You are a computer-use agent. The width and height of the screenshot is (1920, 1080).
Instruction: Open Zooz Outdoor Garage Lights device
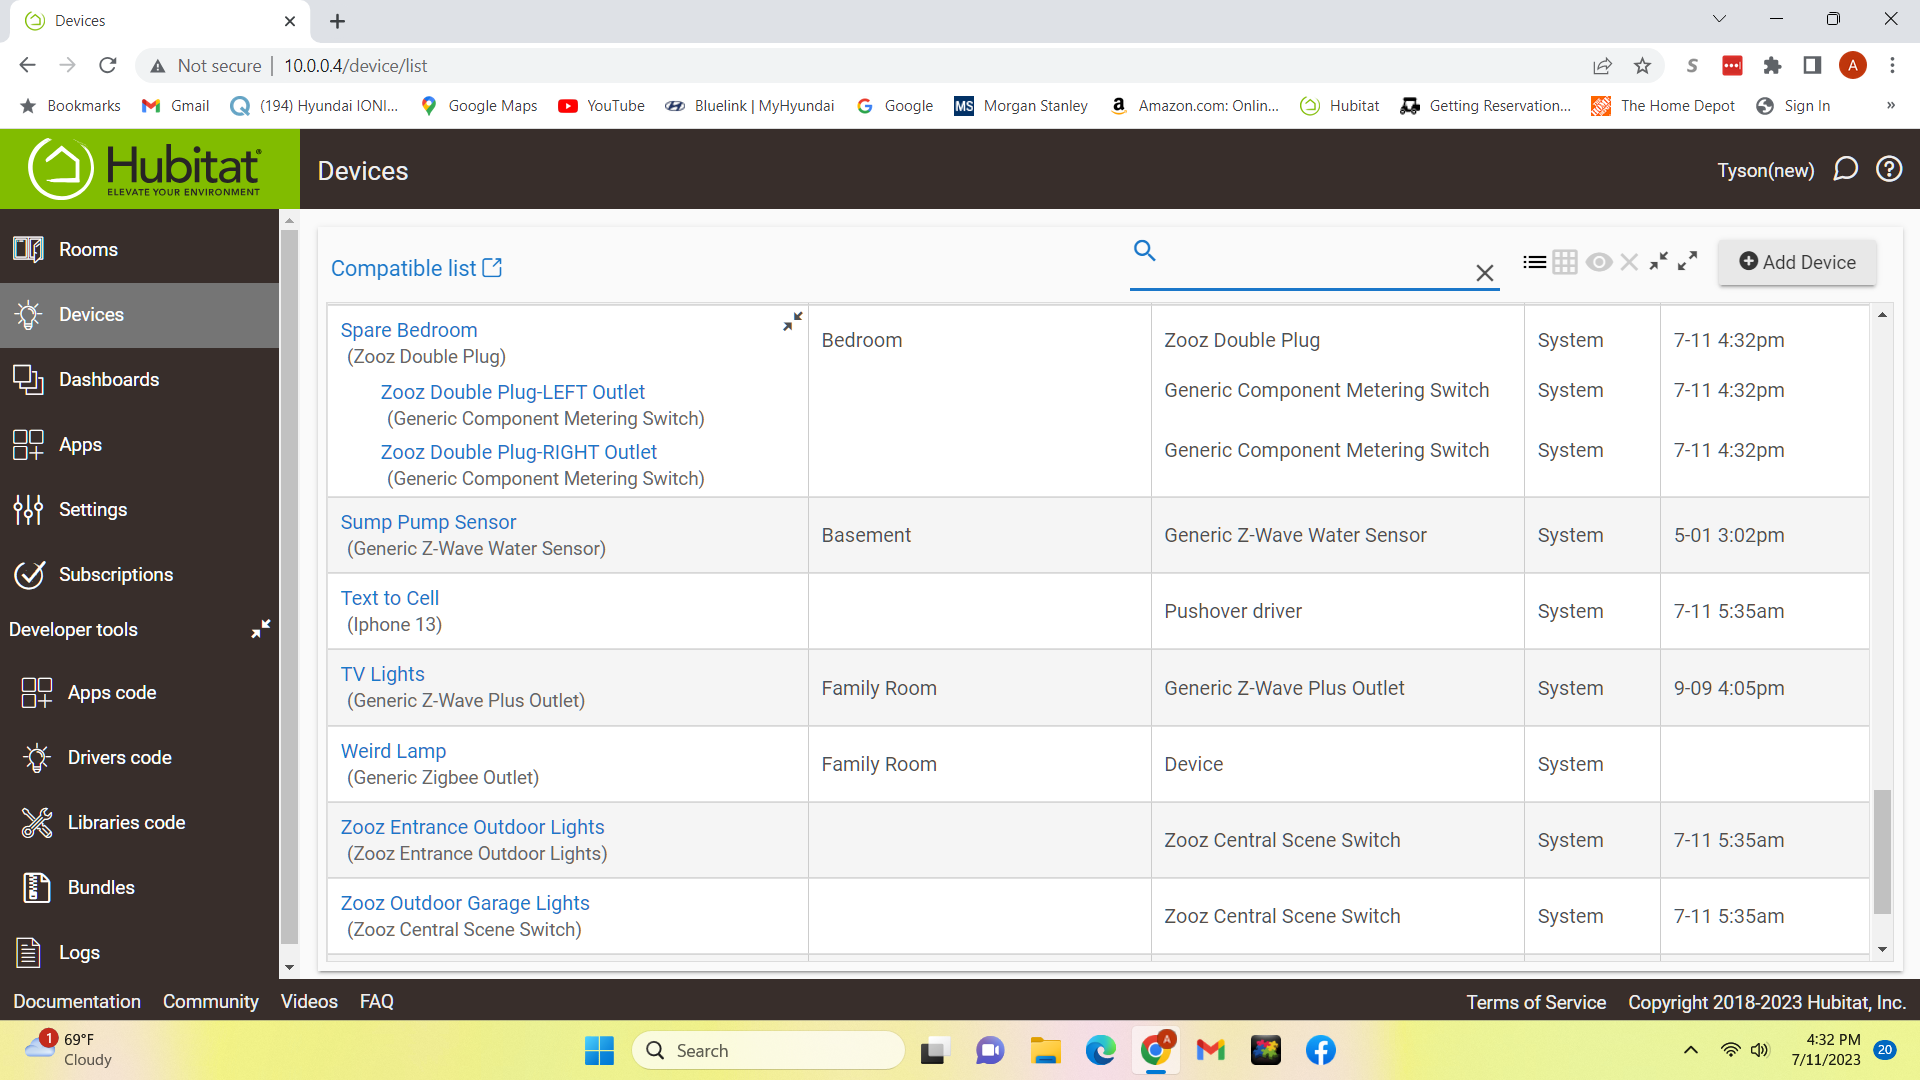pyautogui.click(x=465, y=903)
